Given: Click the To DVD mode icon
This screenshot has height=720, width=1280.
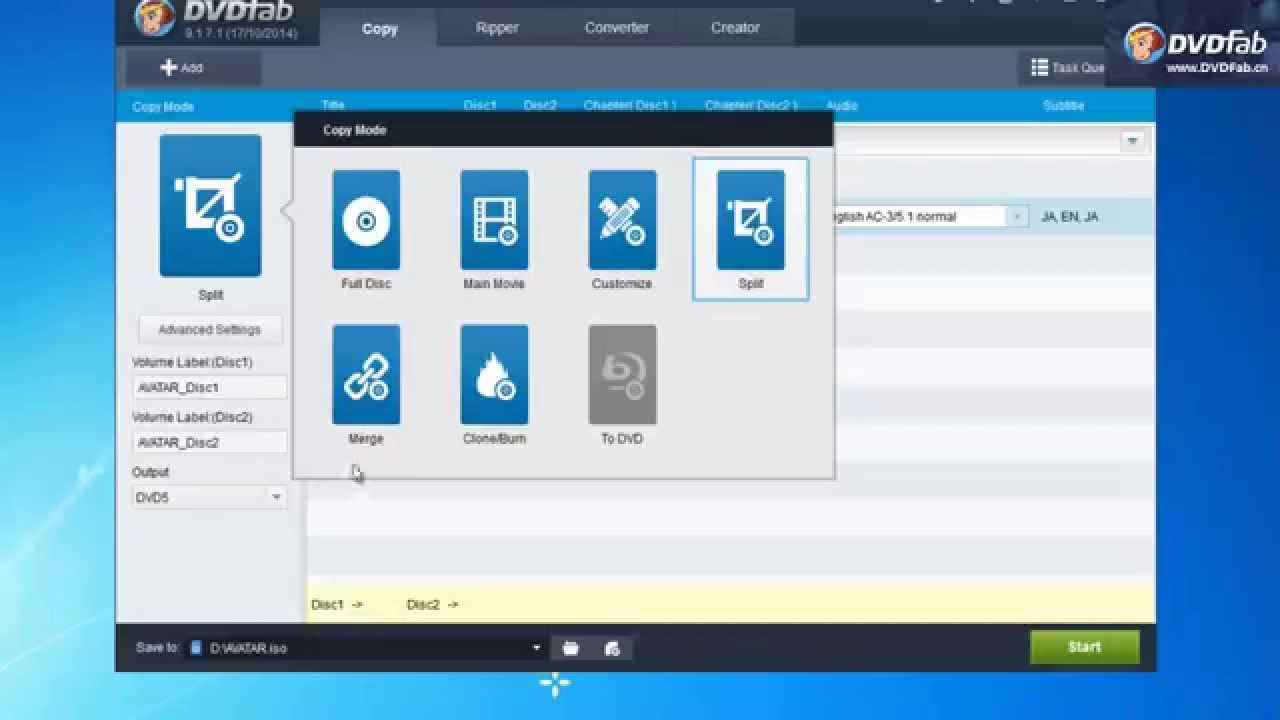Looking at the screenshot, I should (622, 375).
